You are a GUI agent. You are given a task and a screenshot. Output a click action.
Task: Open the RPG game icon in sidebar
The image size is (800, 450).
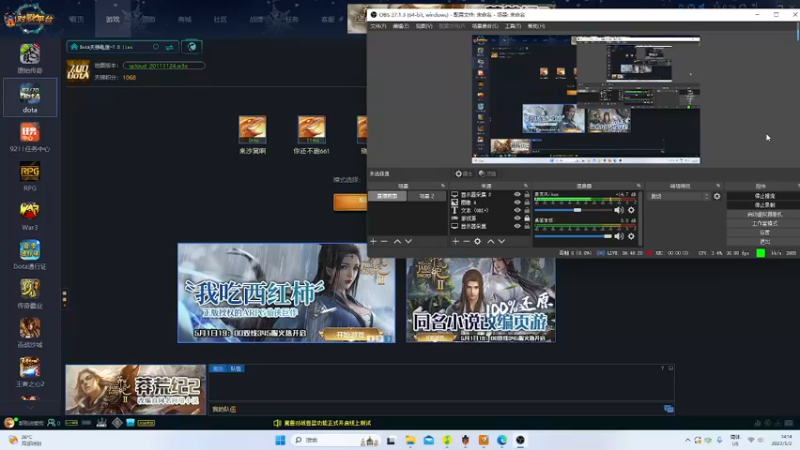(x=30, y=176)
